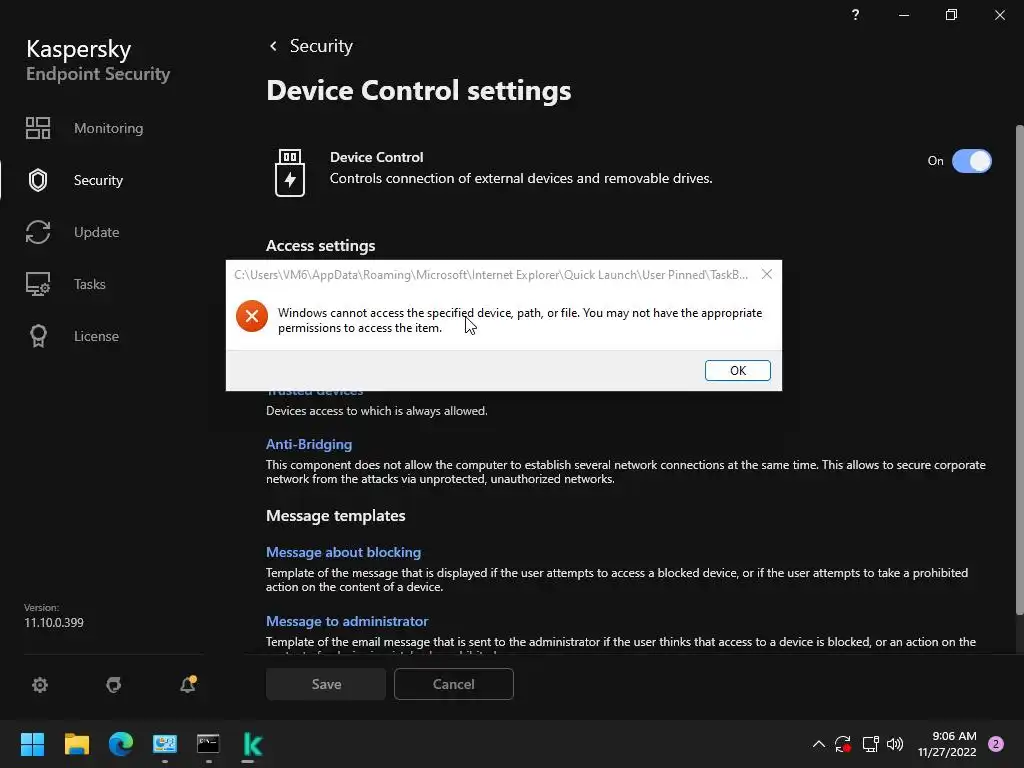Launch Microsoft Edge from taskbar

pyautogui.click(x=121, y=744)
